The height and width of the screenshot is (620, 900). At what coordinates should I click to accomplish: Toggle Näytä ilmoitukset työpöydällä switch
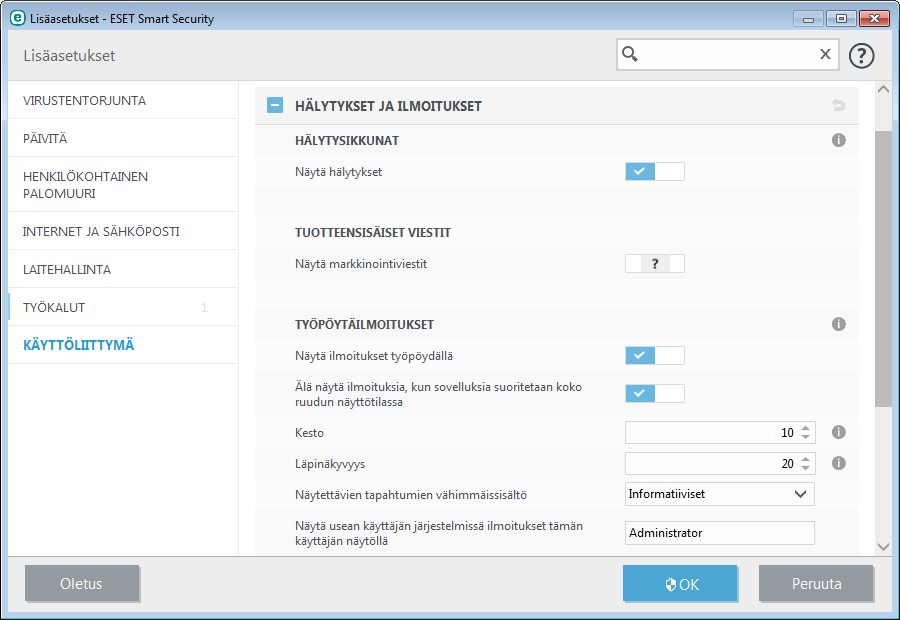(x=654, y=355)
